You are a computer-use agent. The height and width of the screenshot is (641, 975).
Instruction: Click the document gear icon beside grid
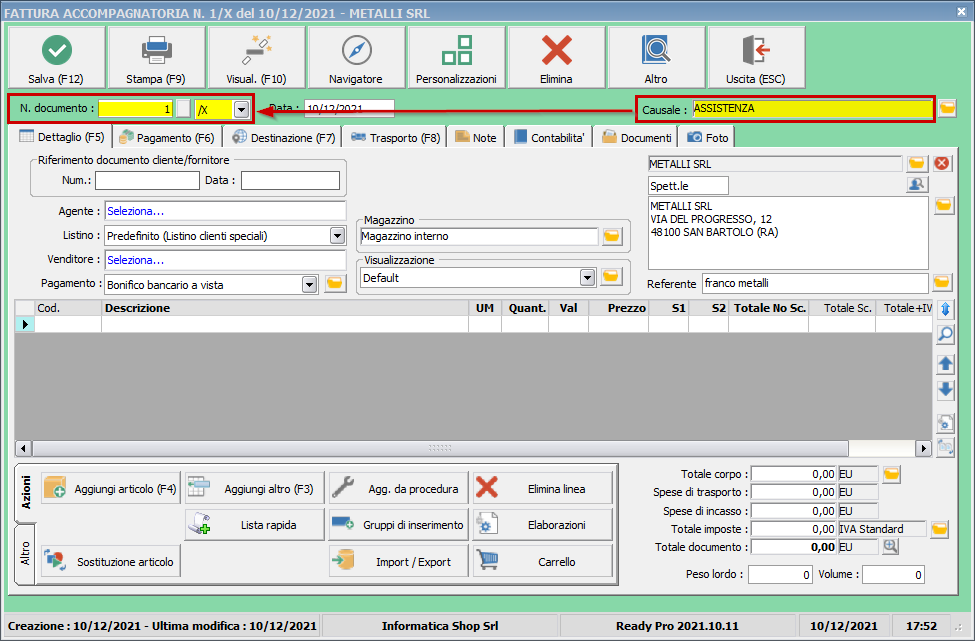[x=945, y=423]
